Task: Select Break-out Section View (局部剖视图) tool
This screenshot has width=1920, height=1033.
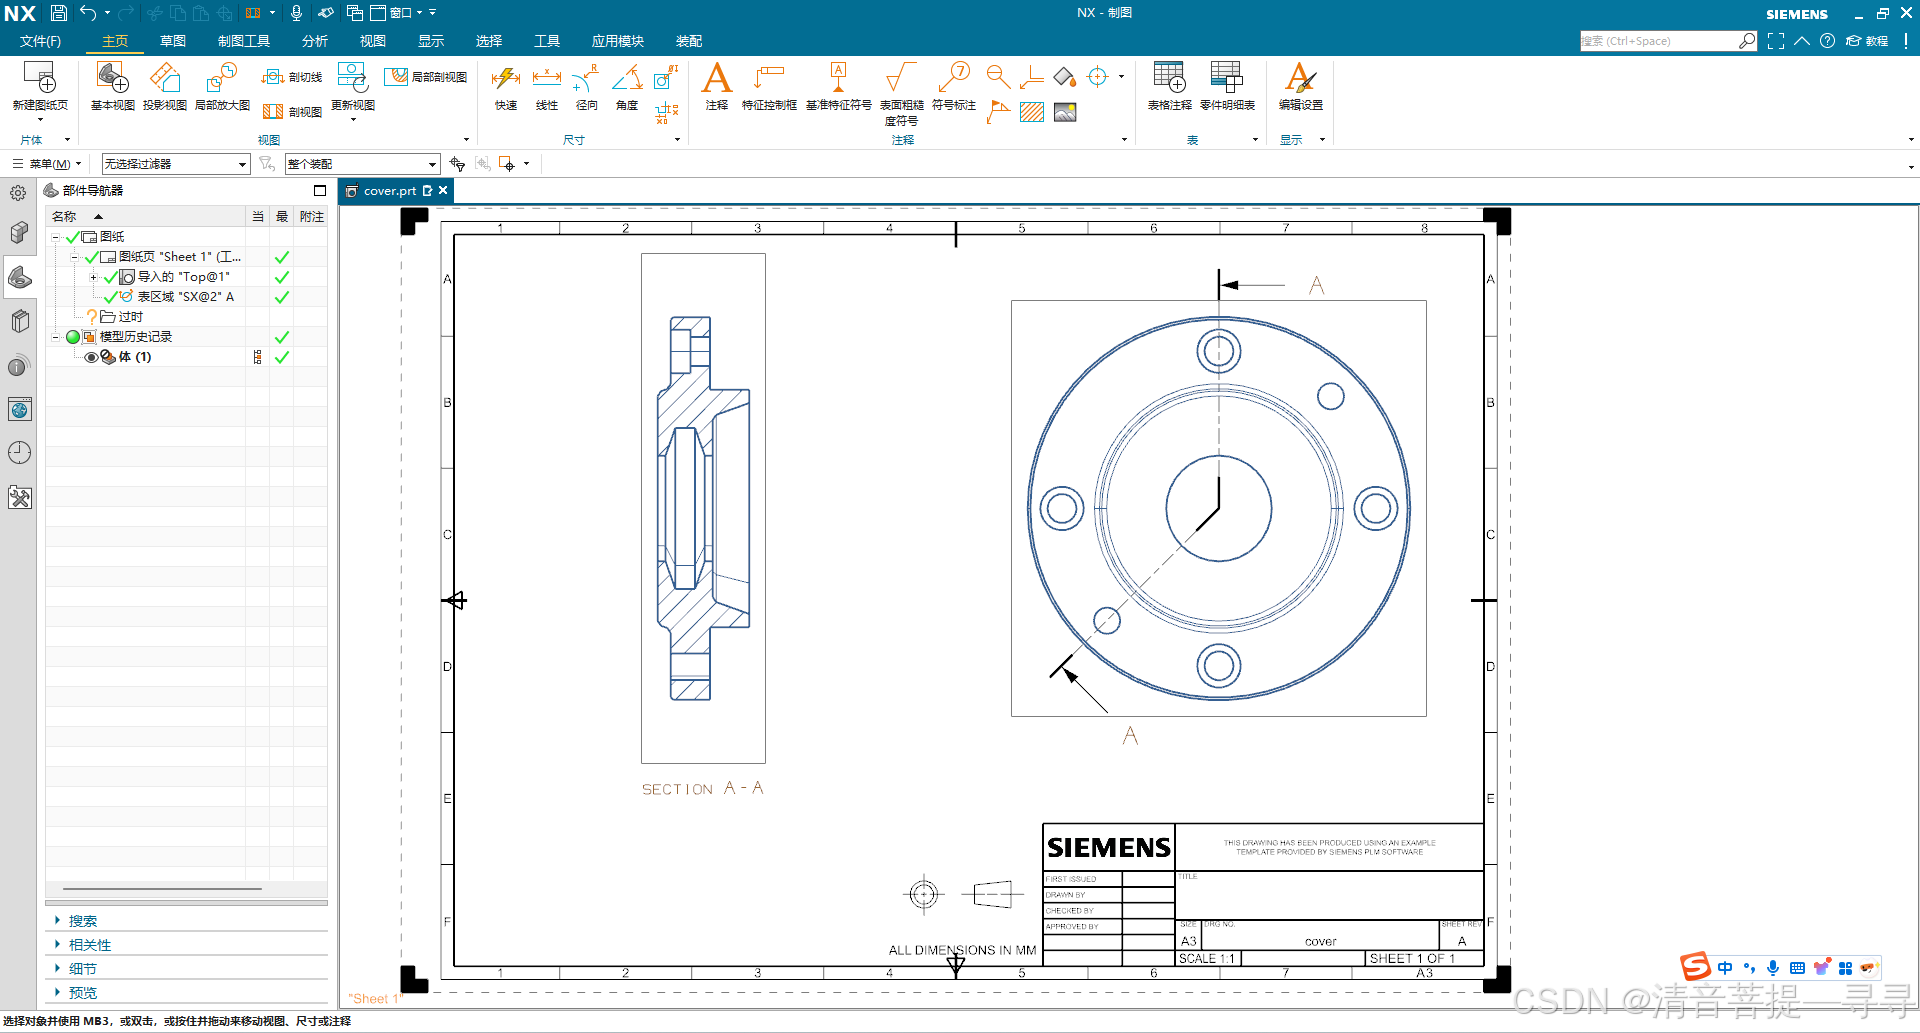Action: coord(426,77)
